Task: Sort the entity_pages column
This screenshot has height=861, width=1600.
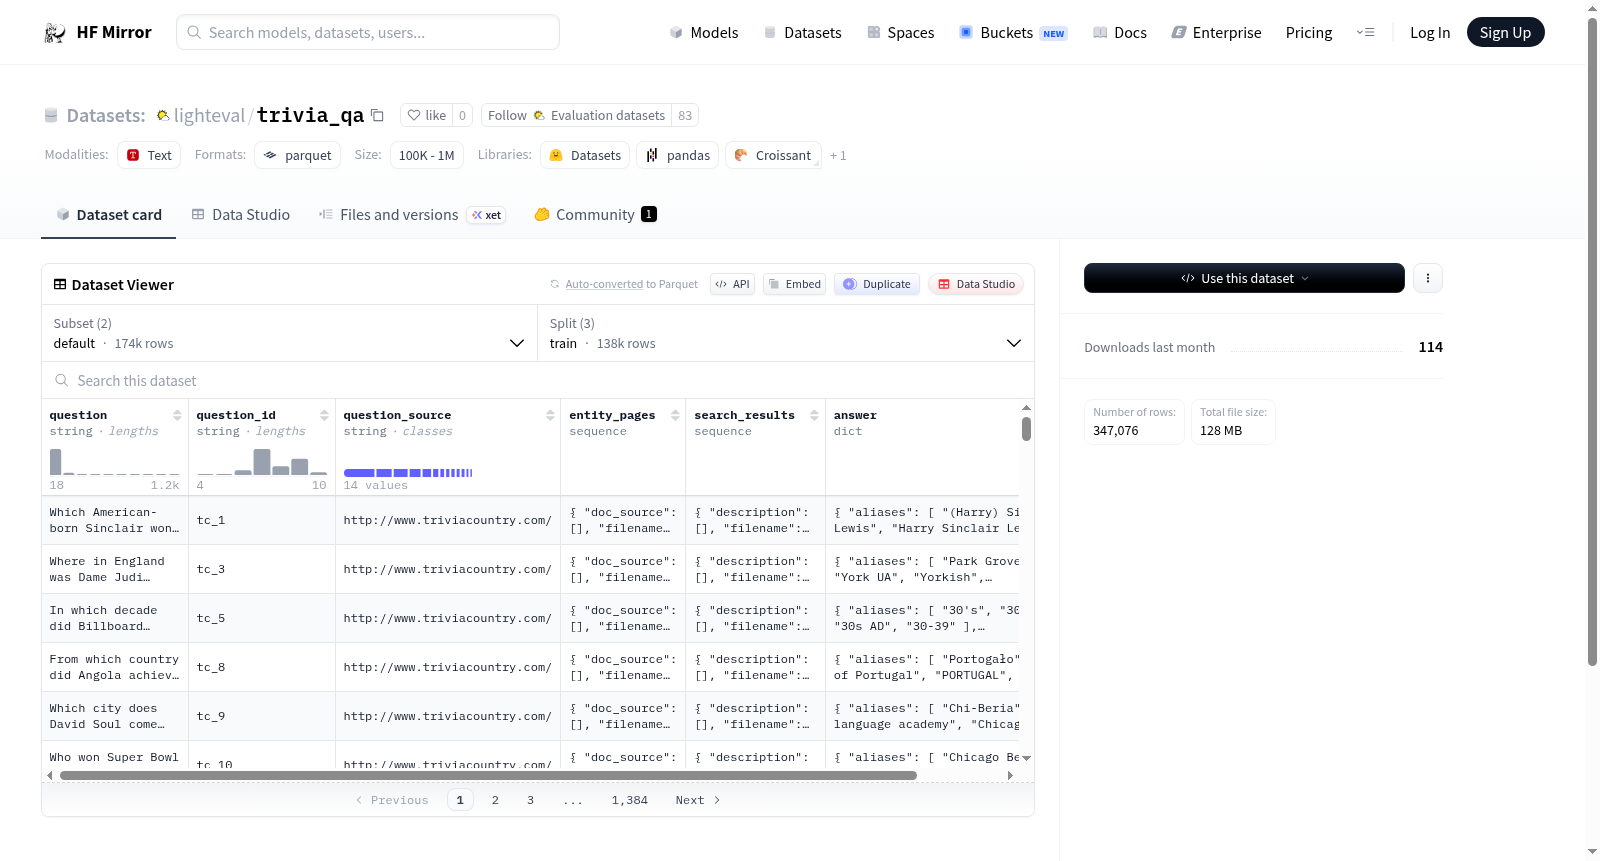Action: (675, 415)
